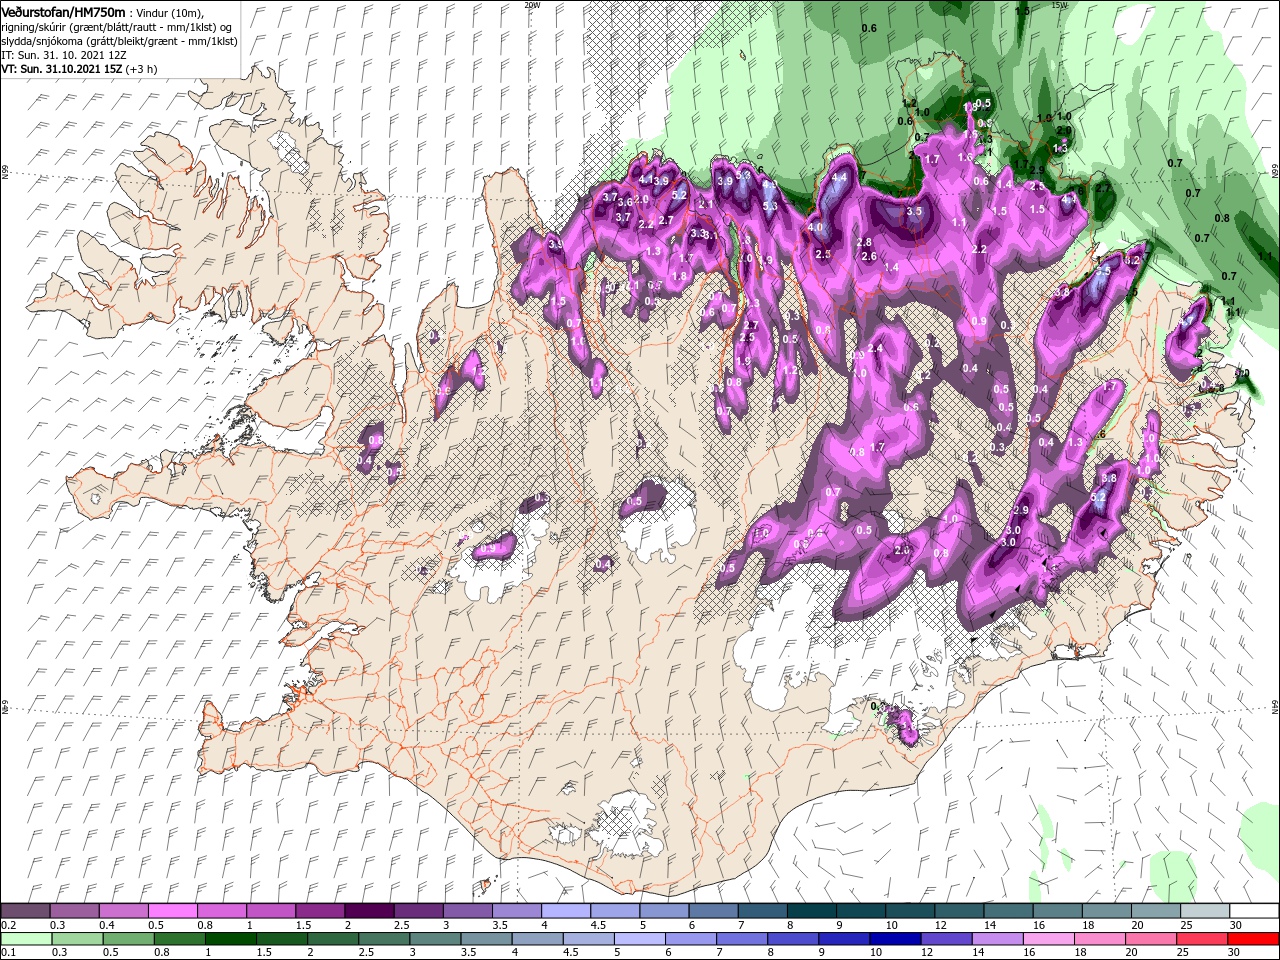The height and width of the screenshot is (960, 1280).
Task: Click the bright pink 0.5–0.8 snow legend swatch
Action: tap(172, 911)
